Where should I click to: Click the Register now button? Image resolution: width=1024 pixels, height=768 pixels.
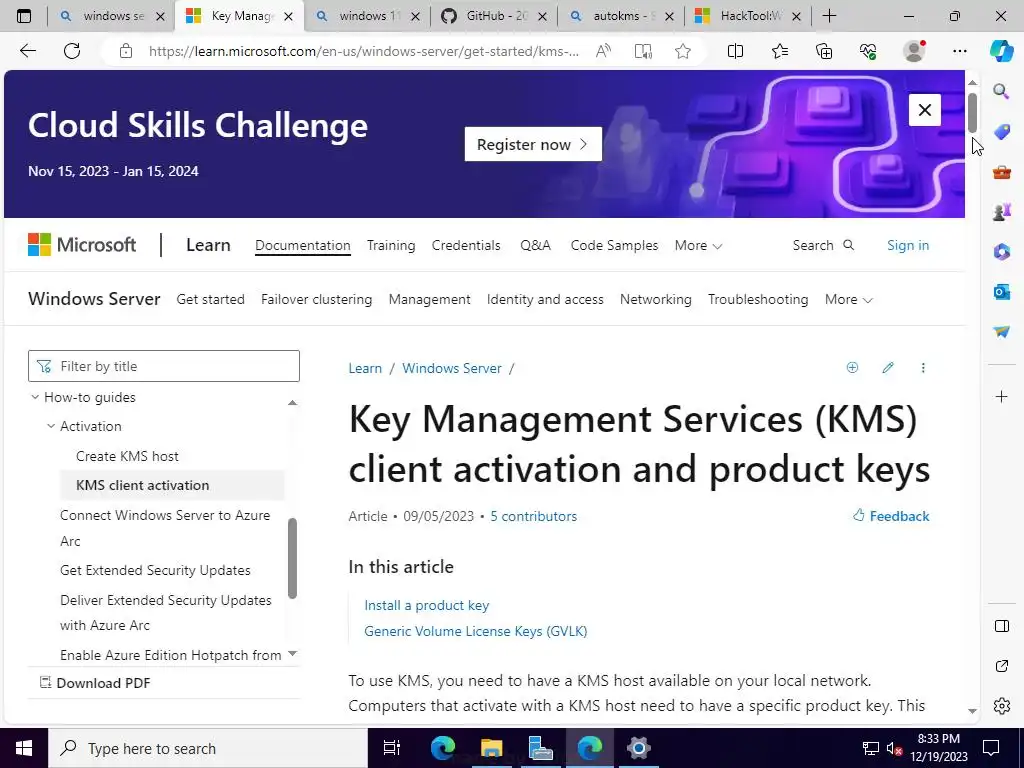click(x=533, y=144)
